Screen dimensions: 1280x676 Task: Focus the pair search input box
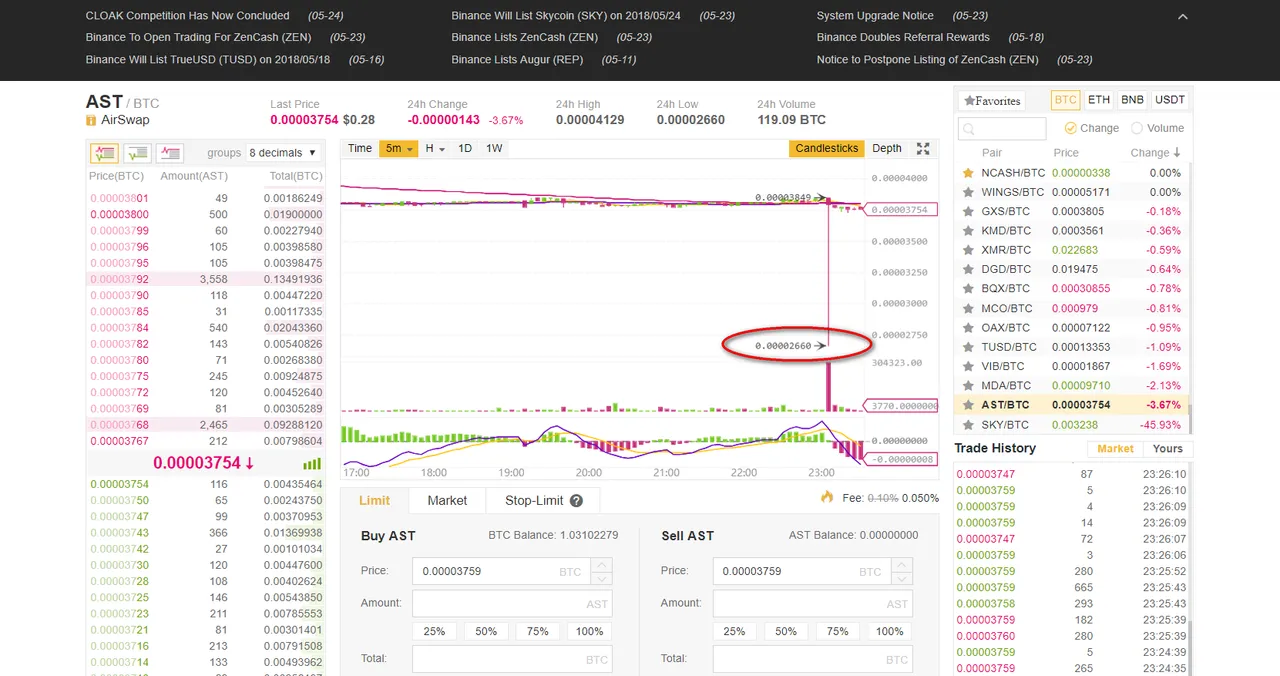(x=1002, y=129)
